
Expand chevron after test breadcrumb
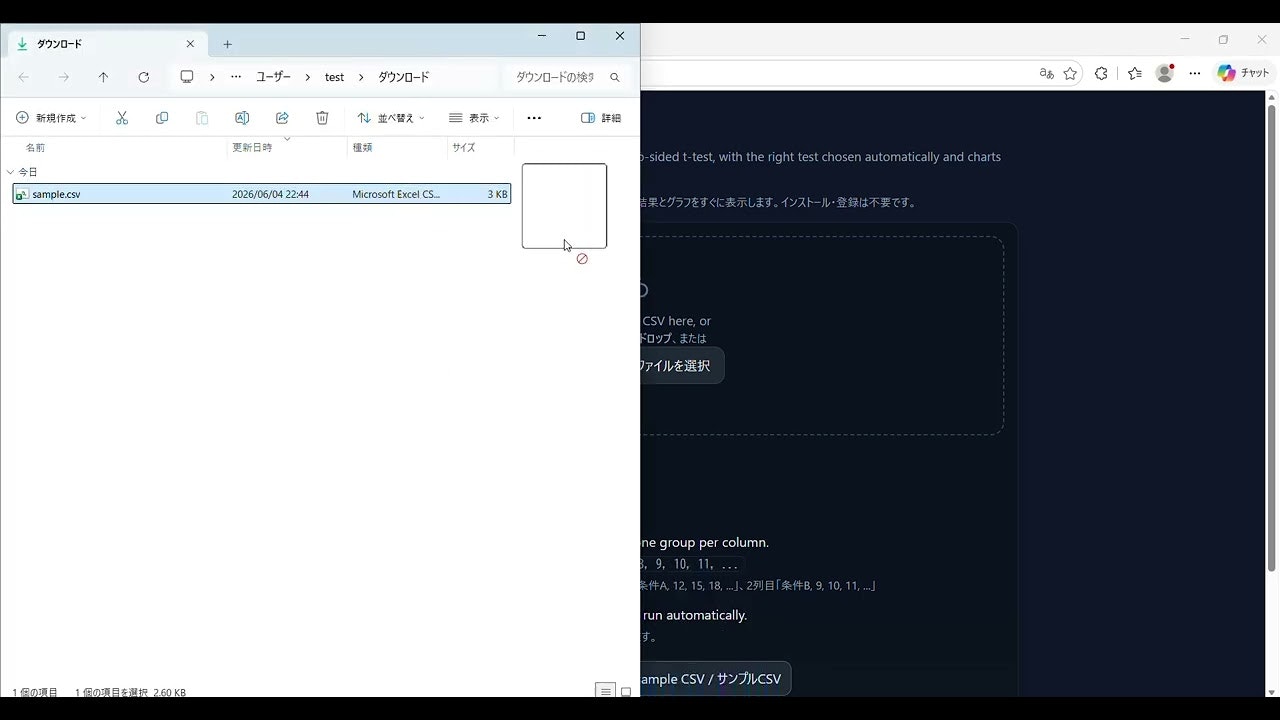(361, 77)
